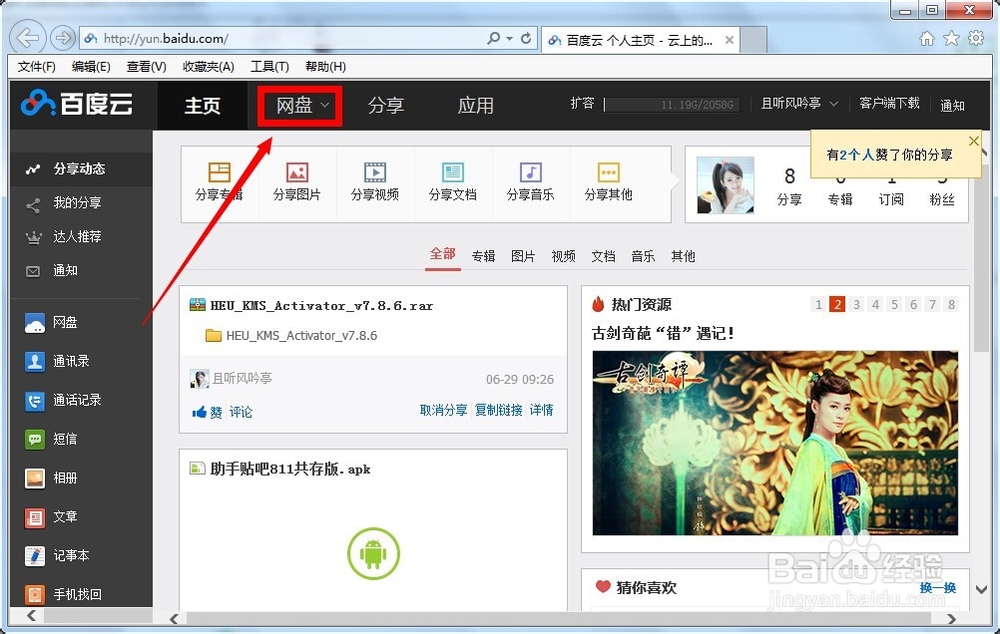Open the 相册 (album) sidebar icon
1000x634 pixels.
click(x=60, y=478)
